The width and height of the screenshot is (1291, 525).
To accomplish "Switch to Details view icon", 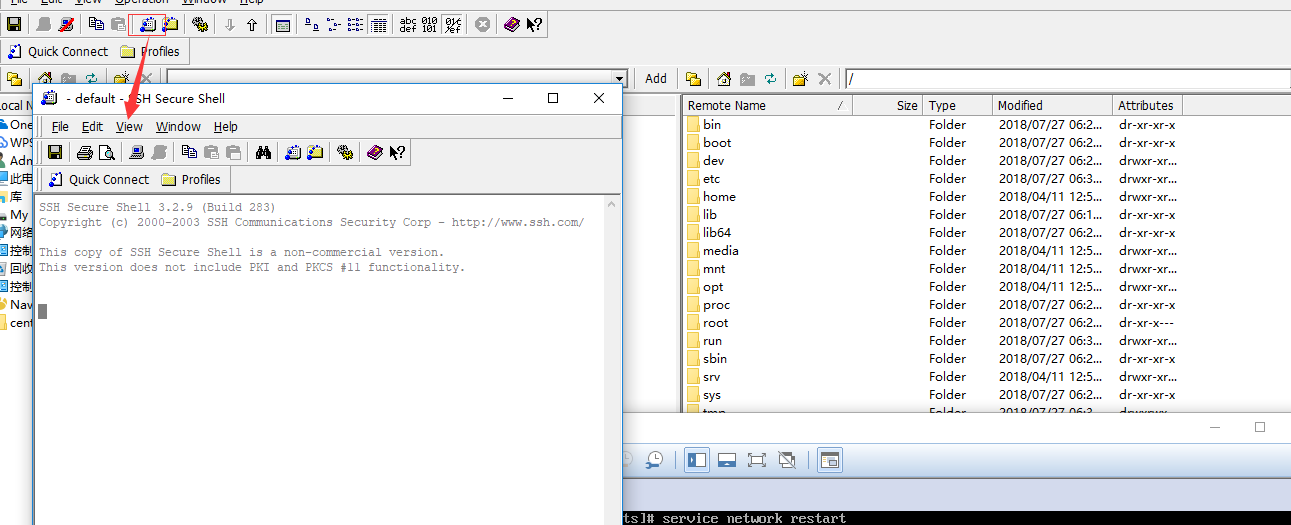I will coord(378,24).
